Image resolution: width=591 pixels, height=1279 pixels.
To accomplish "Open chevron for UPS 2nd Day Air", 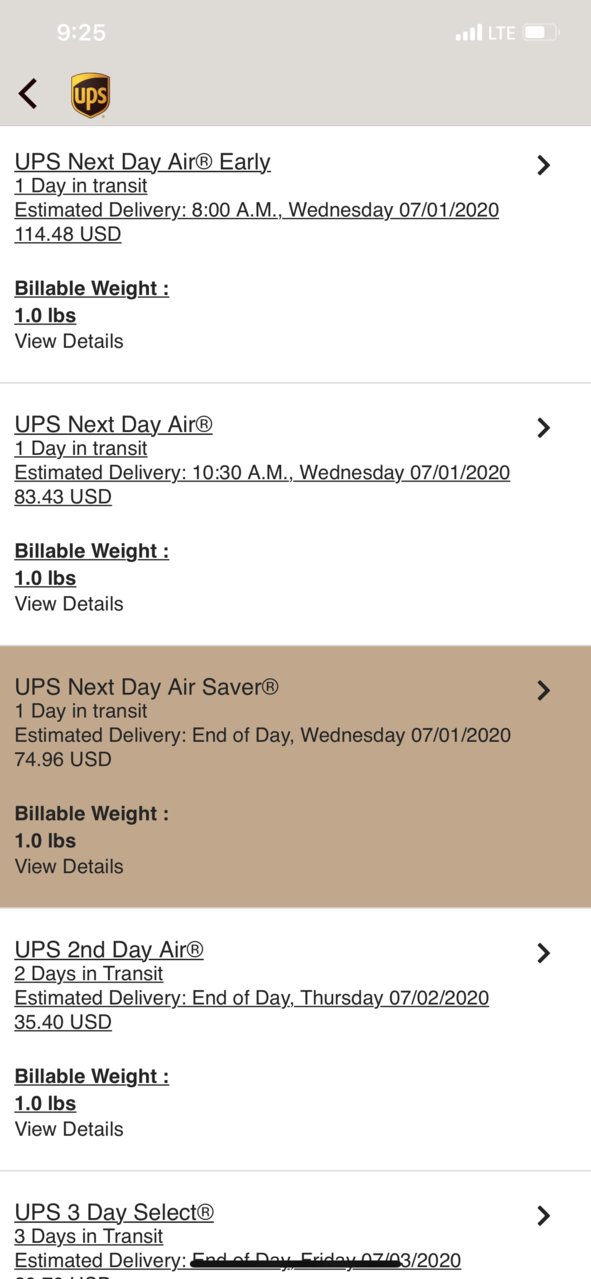I will pyautogui.click(x=543, y=953).
